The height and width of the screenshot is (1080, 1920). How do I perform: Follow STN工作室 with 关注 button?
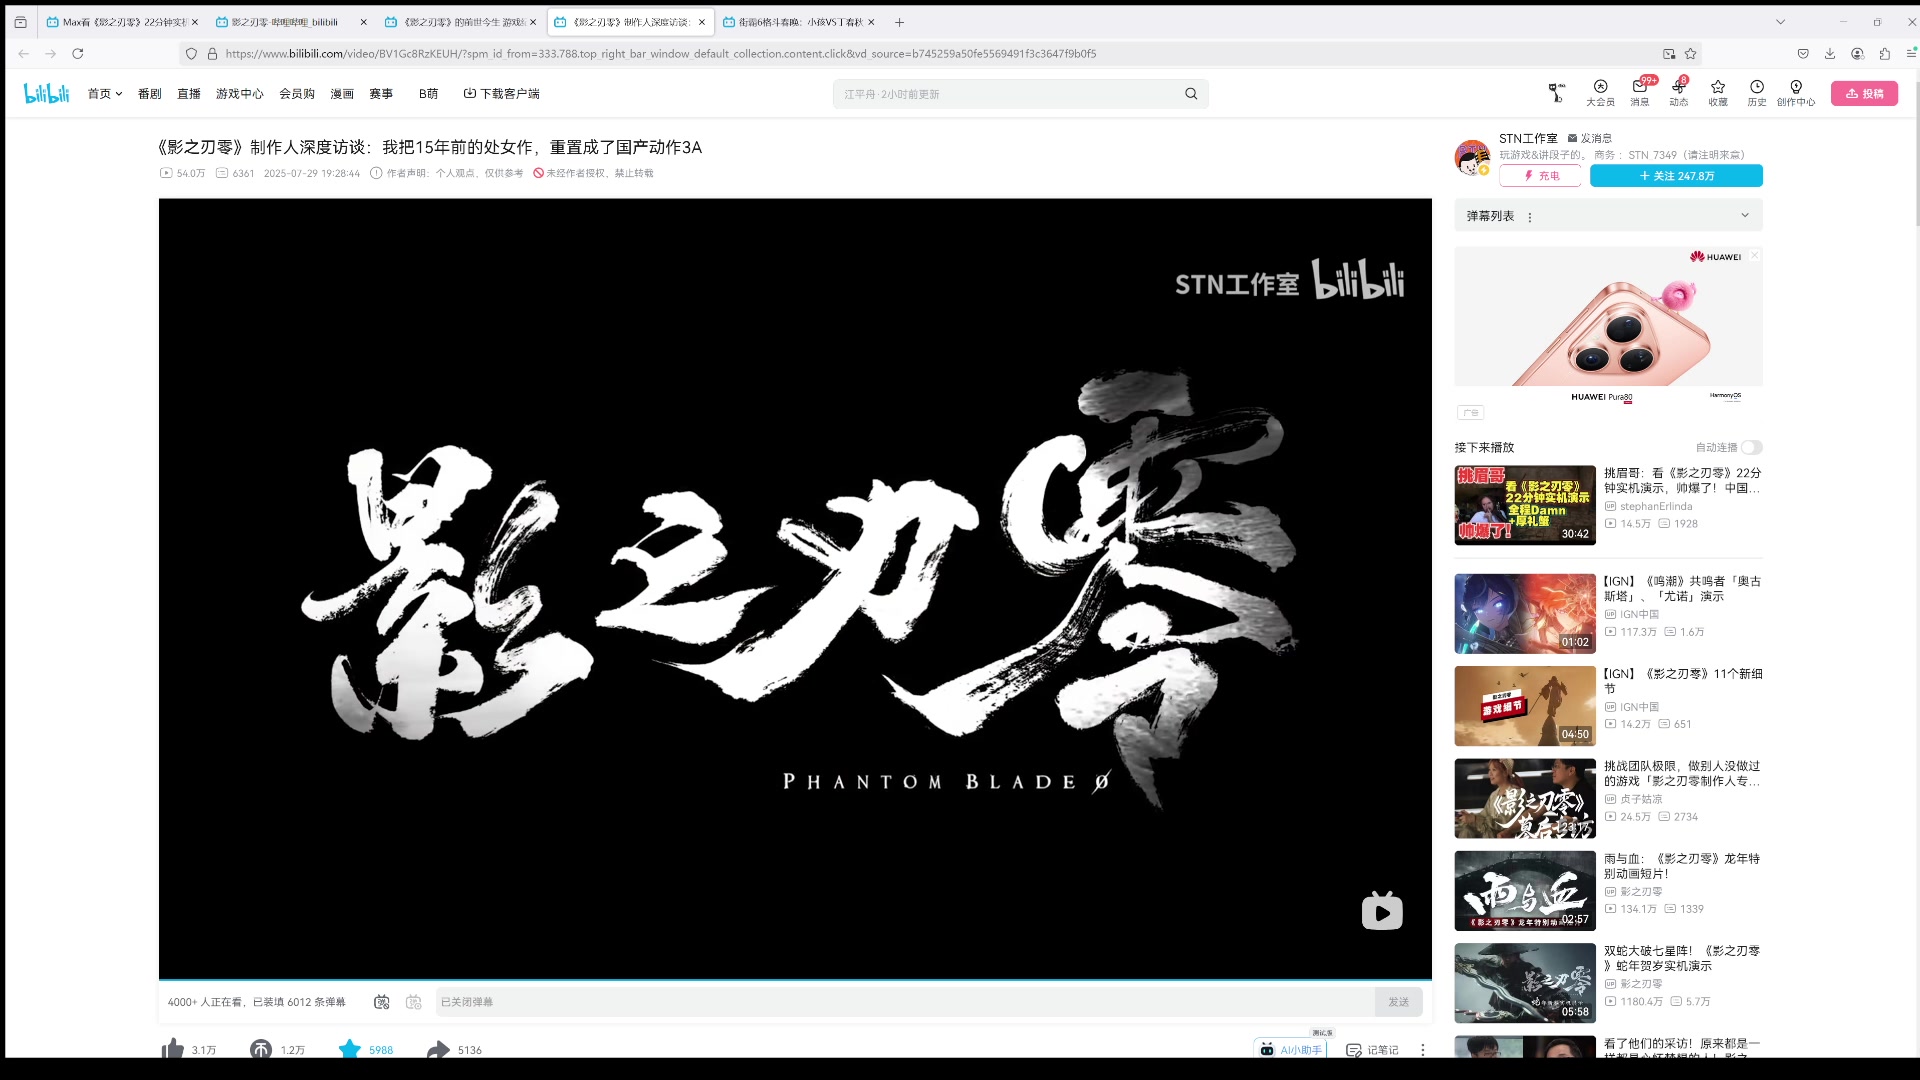(1676, 176)
